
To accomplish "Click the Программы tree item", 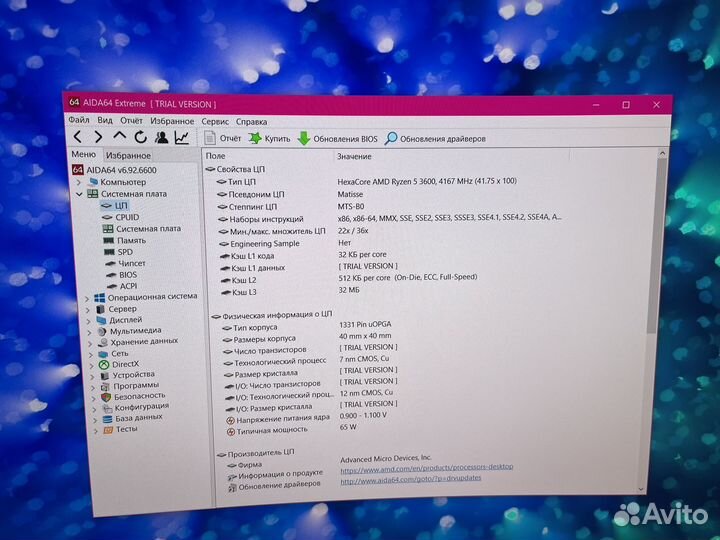I will [x=130, y=386].
